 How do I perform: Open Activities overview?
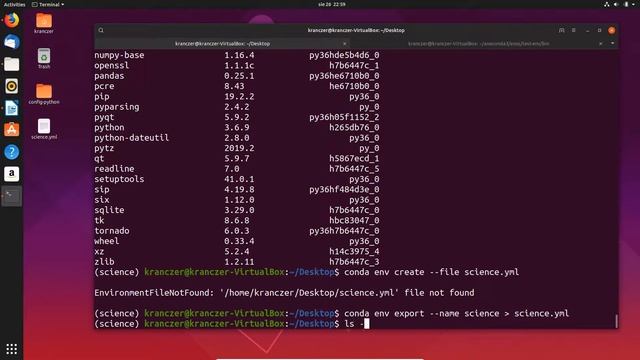point(14,4)
